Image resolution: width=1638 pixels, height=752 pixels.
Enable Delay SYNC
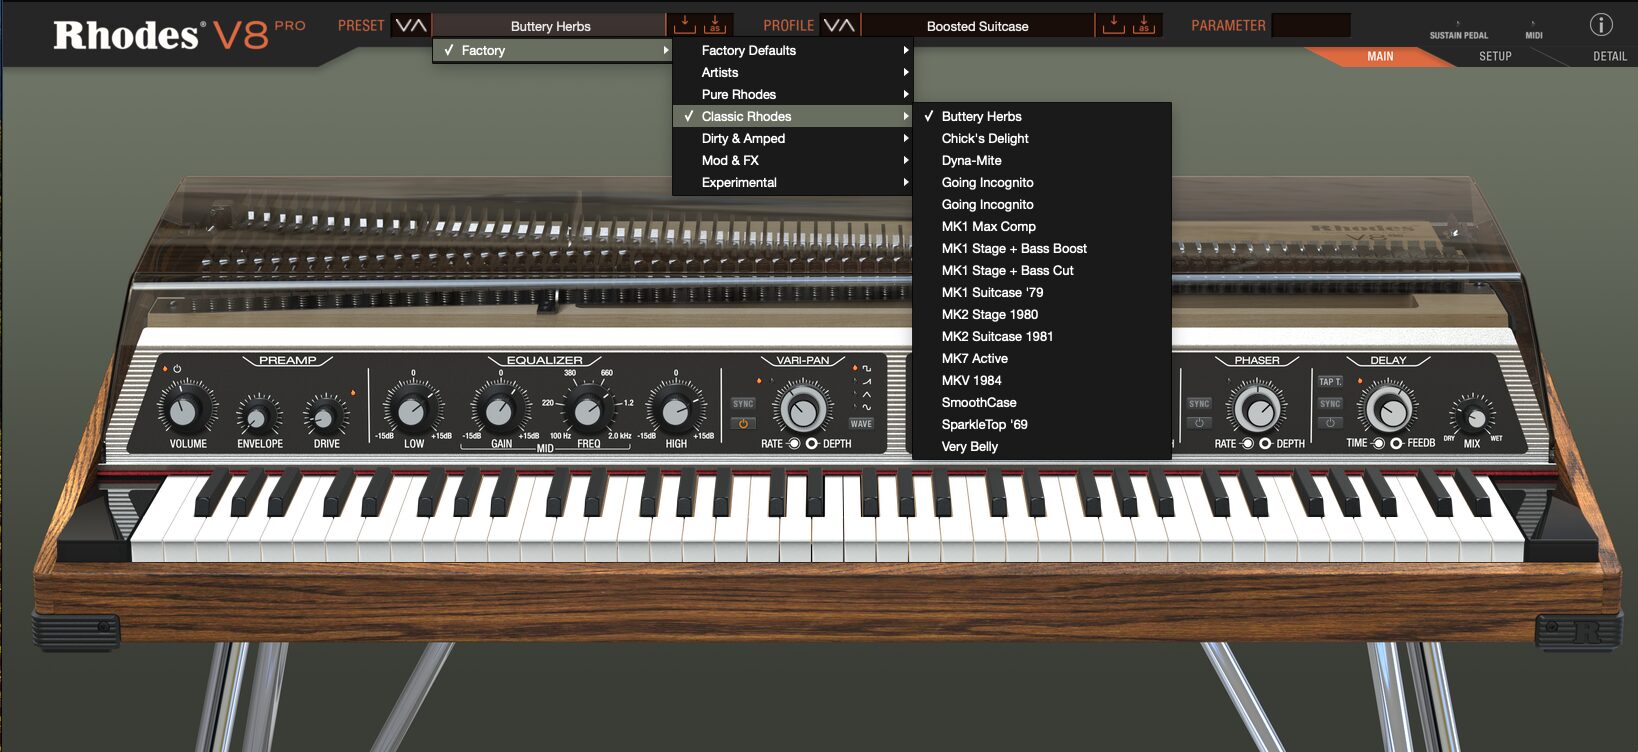(x=1330, y=403)
